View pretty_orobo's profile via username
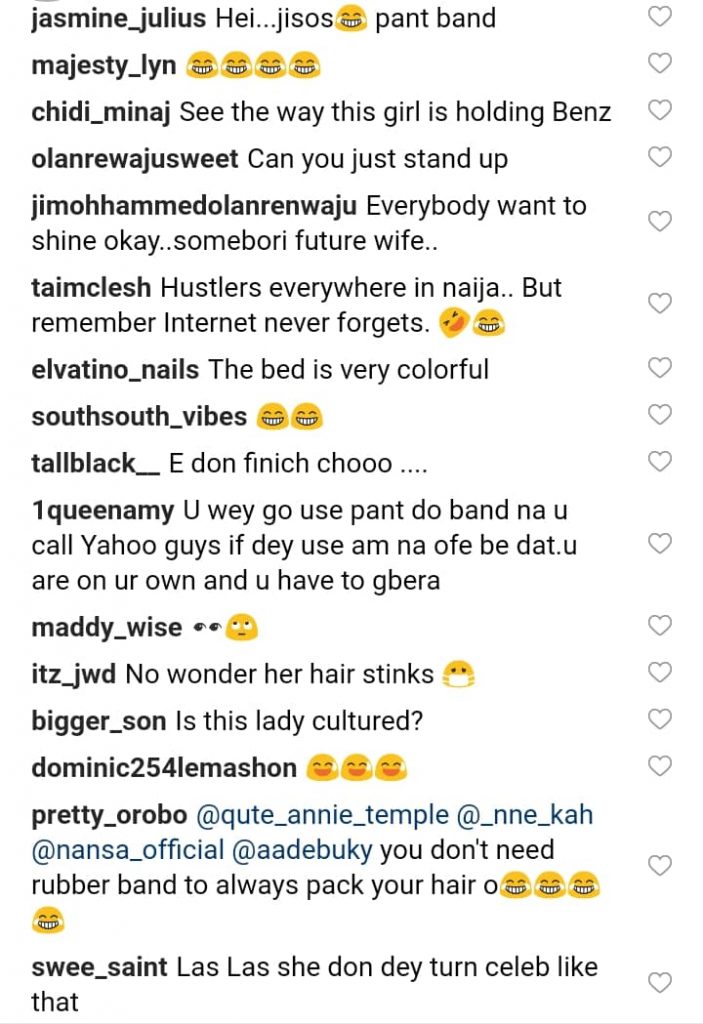 click(x=109, y=815)
